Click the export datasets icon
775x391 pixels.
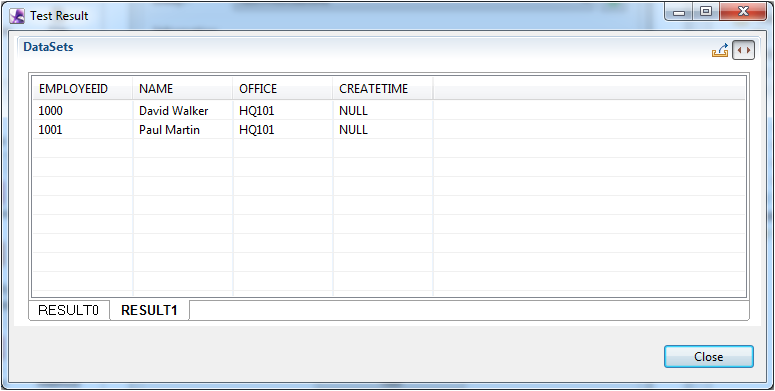[720, 50]
